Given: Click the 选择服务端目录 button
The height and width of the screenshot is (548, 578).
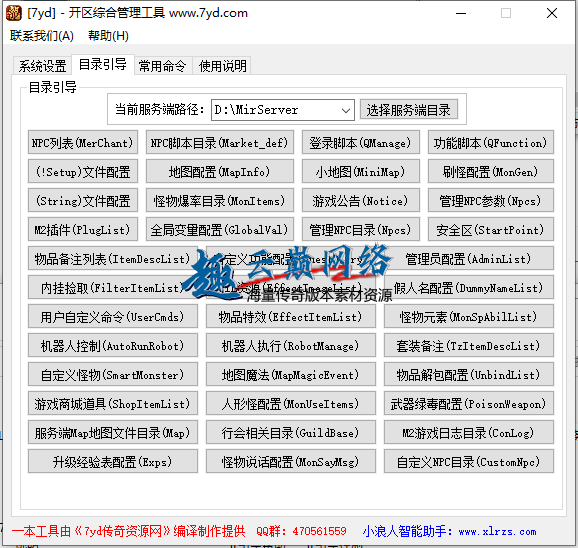Looking at the screenshot, I should (x=409, y=109).
